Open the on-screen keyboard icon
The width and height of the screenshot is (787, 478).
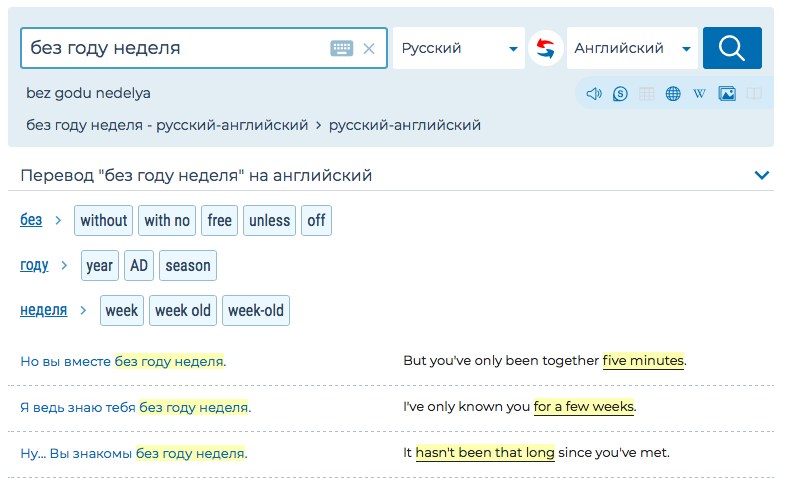(x=341, y=48)
